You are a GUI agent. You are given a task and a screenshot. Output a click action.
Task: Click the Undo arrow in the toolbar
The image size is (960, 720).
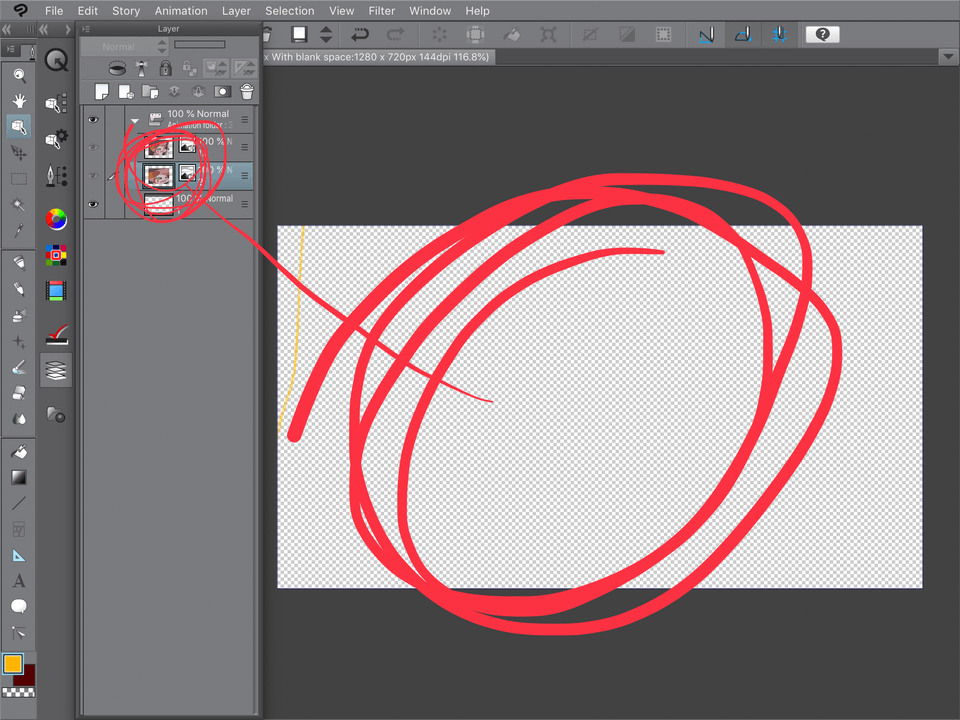click(359, 34)
